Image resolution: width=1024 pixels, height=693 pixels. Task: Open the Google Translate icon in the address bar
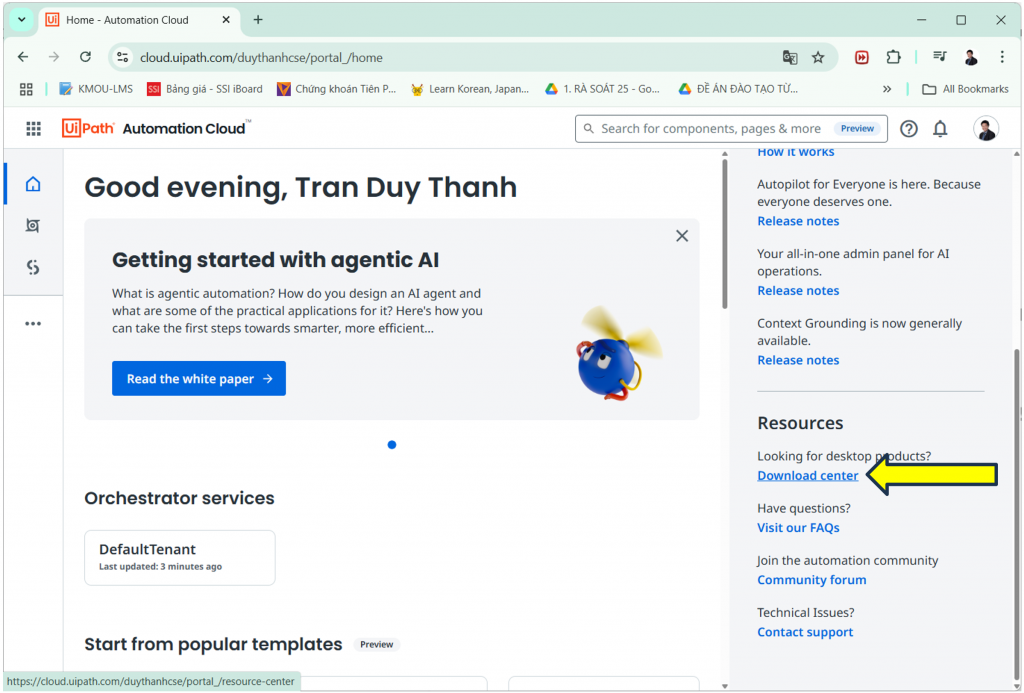(790, 57)
